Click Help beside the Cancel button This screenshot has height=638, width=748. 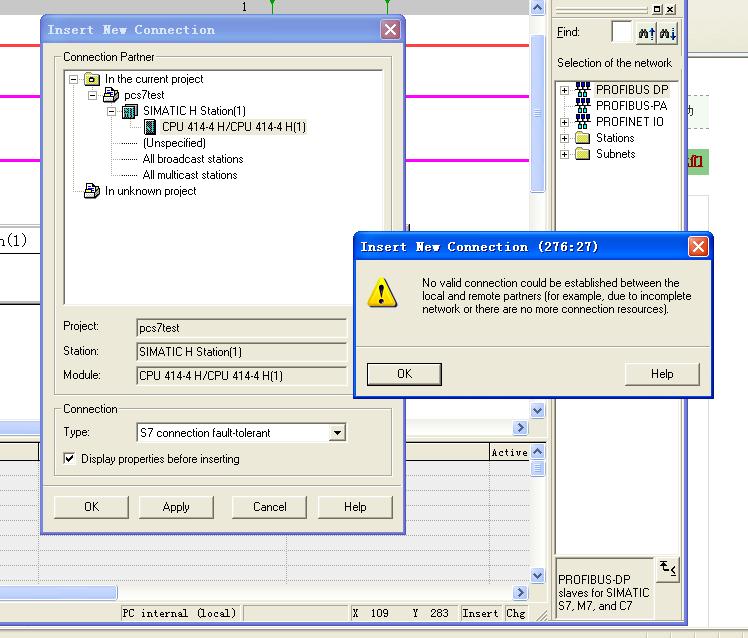pyautogui.click(x=355, y=507)
